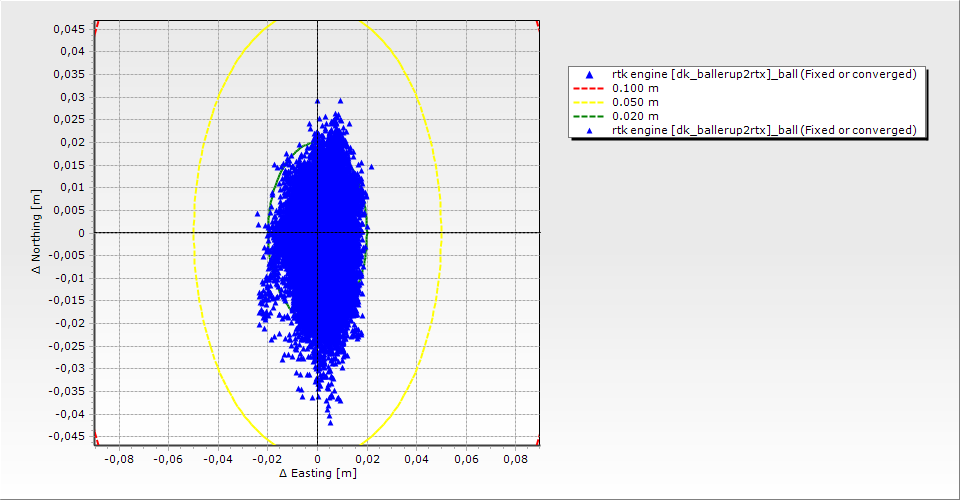The height and width of the screenshot is (500, 960).
Task: Click the red 0.100 m legend line
Action: click(x=589, y=88)
